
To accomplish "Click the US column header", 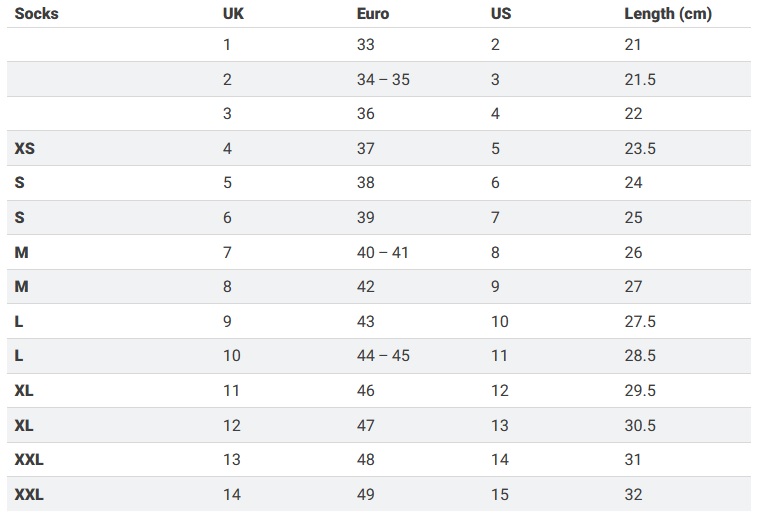I will click(500, 14).
